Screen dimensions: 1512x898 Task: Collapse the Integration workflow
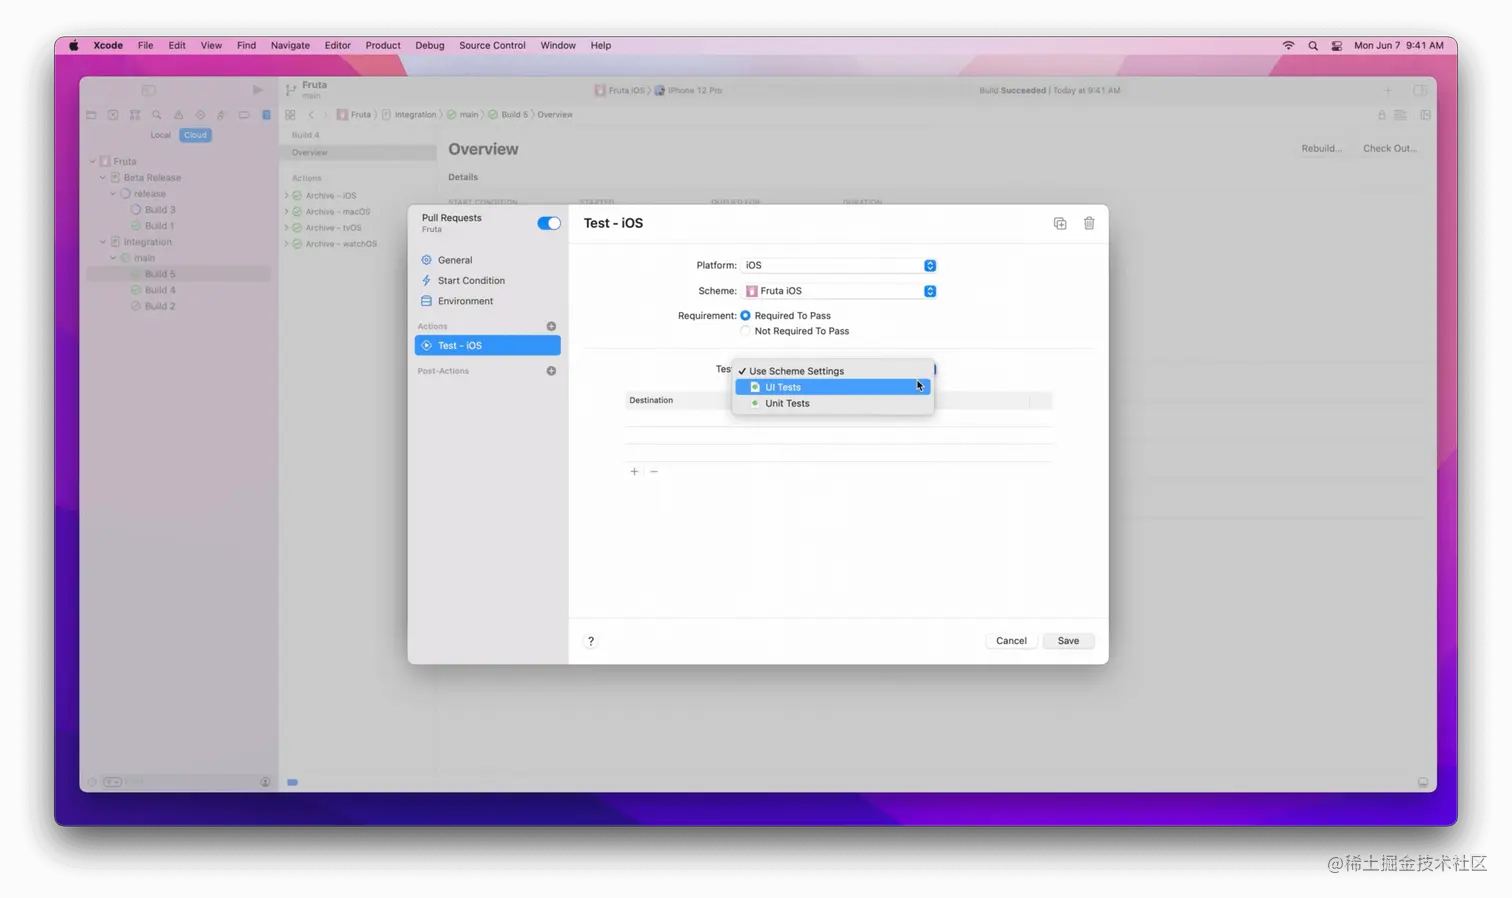point(102,242)
